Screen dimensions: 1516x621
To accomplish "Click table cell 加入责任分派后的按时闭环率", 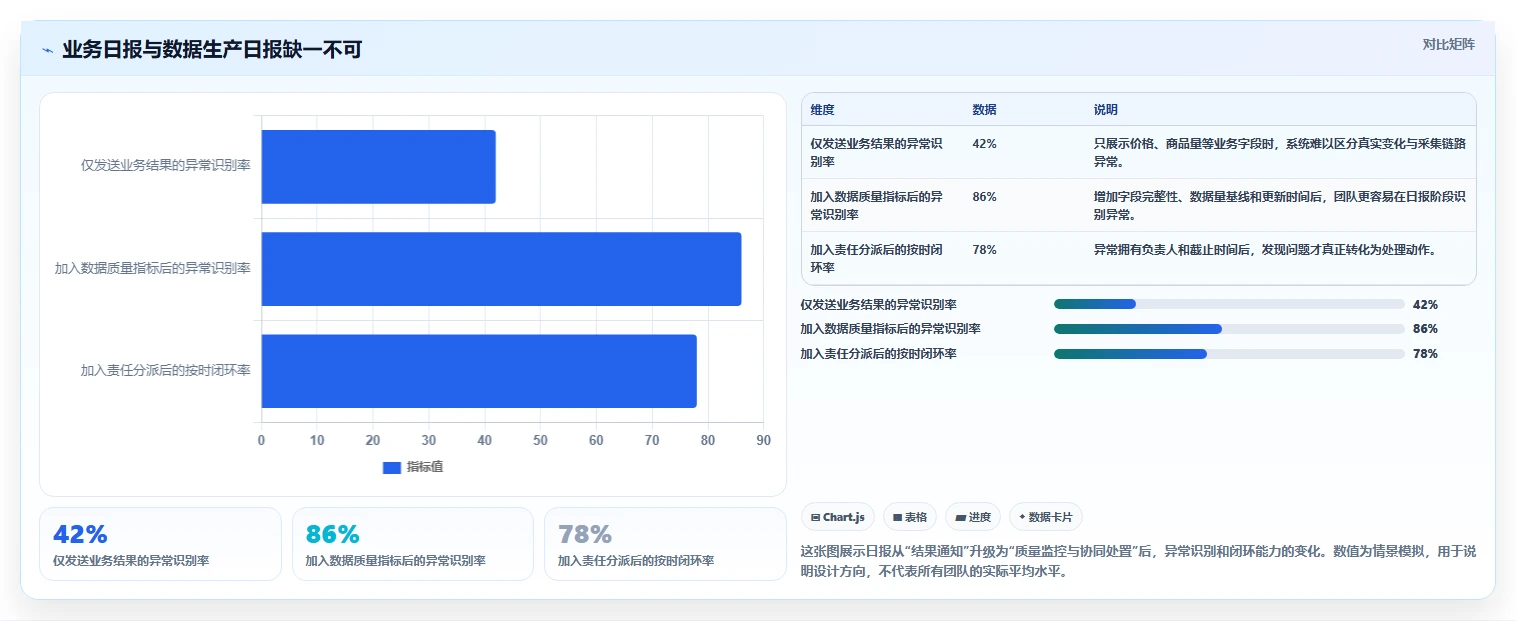I will [x=877, y=258].
